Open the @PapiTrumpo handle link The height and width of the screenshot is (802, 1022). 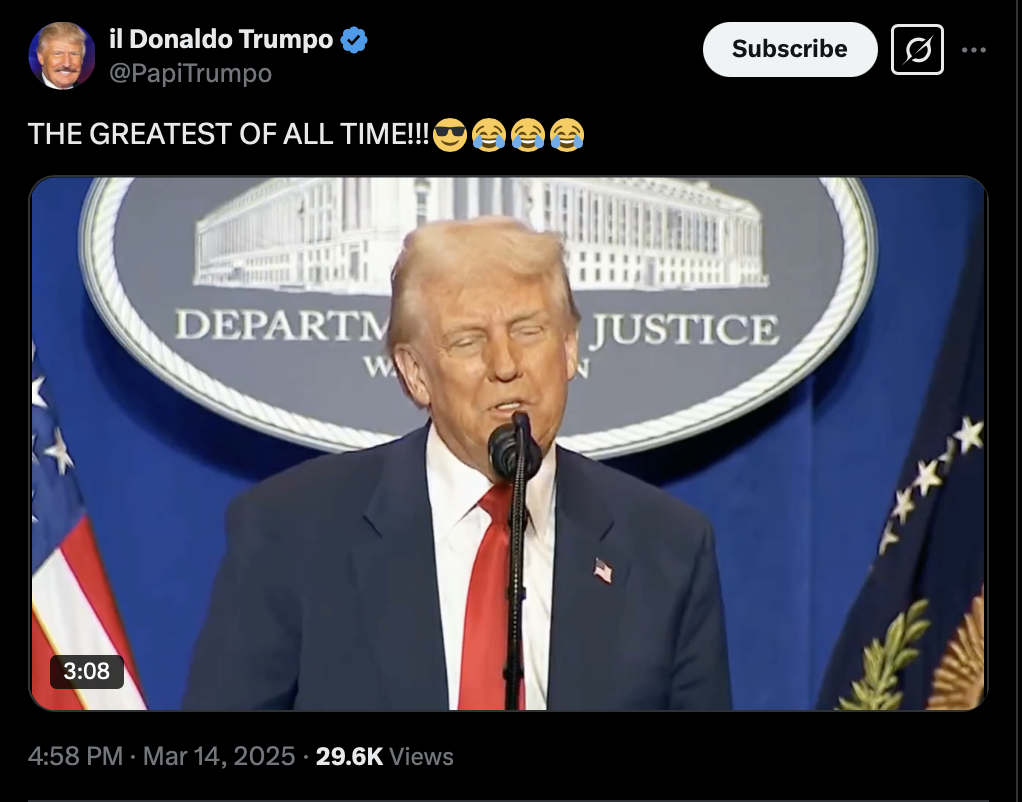pyautogui.click(x=190, y=73)
